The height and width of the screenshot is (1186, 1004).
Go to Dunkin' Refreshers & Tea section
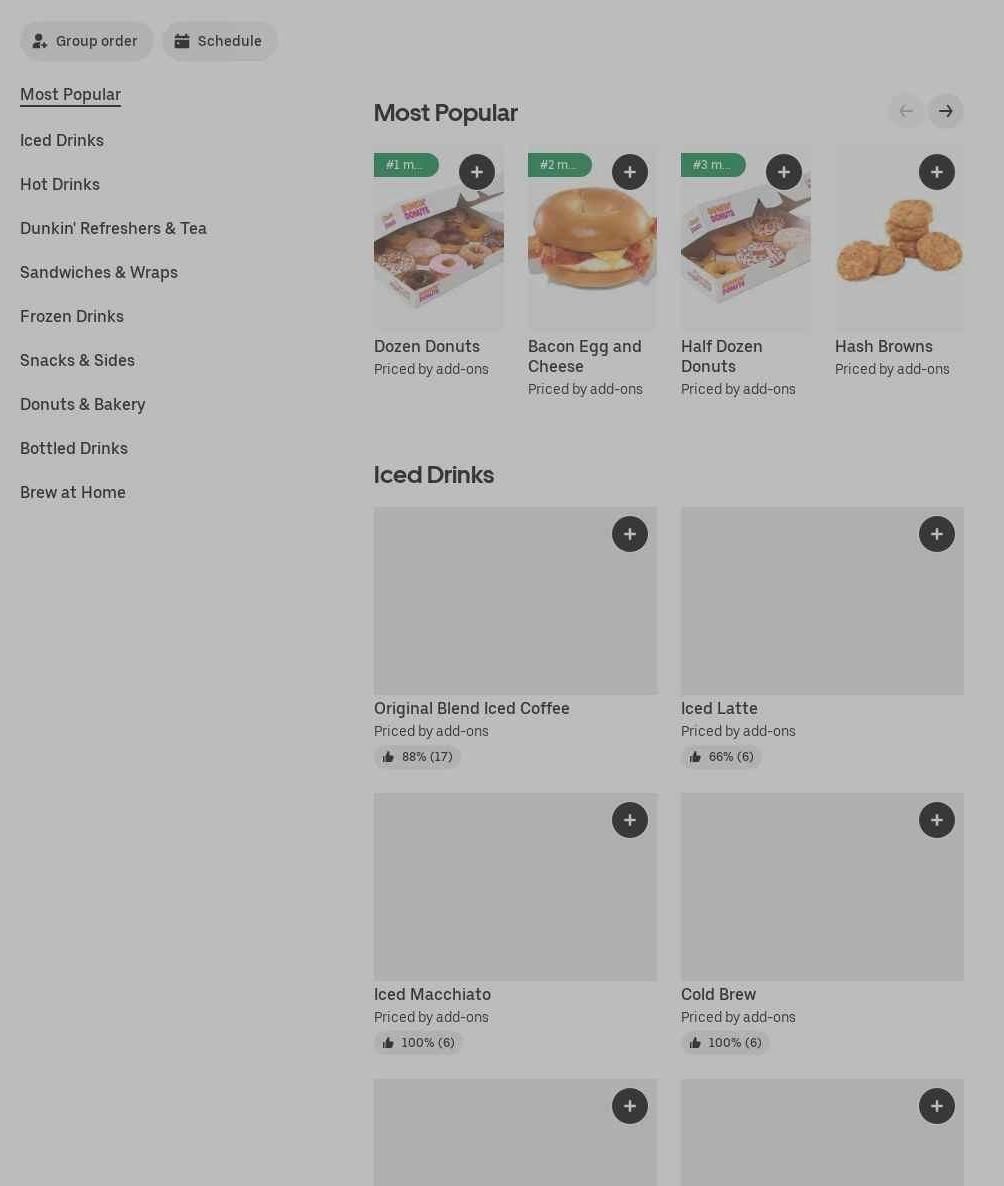point(113,228)
